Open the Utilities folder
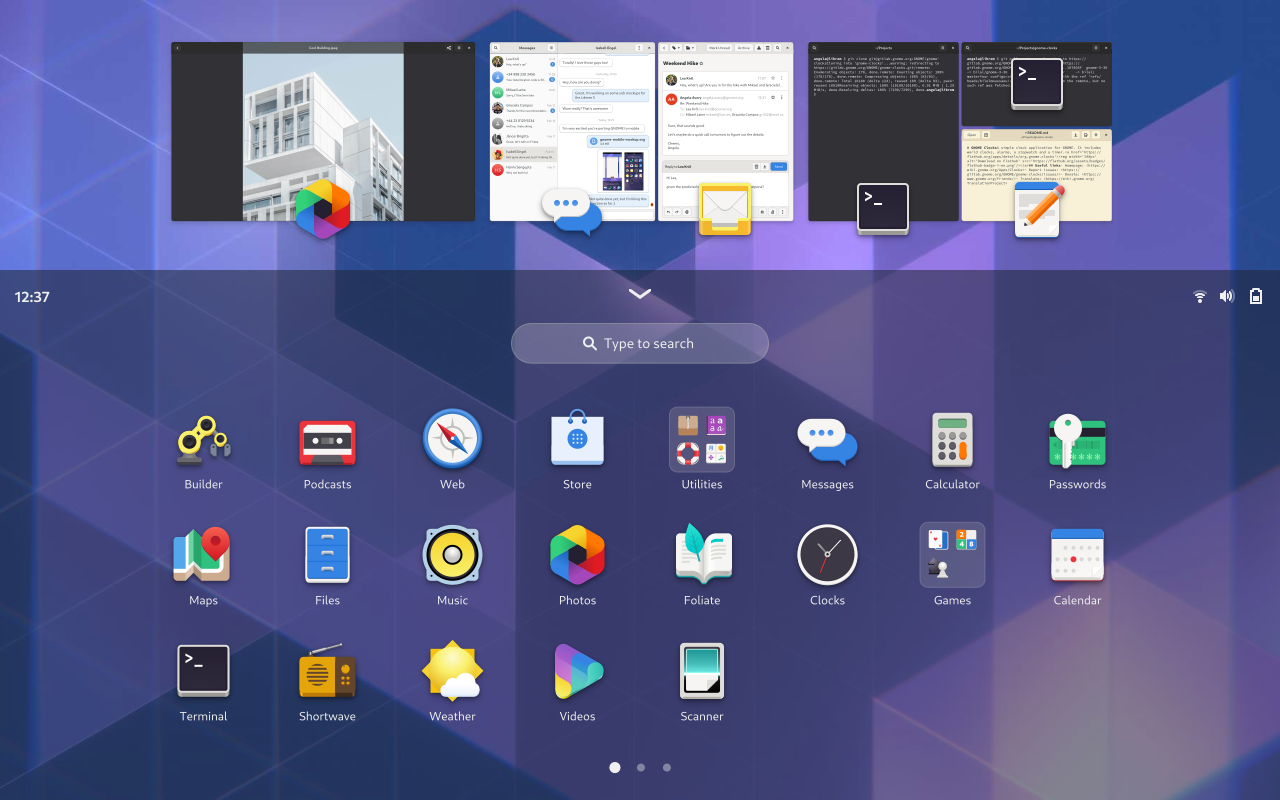 pyautogui.click(x=702, y=440)
